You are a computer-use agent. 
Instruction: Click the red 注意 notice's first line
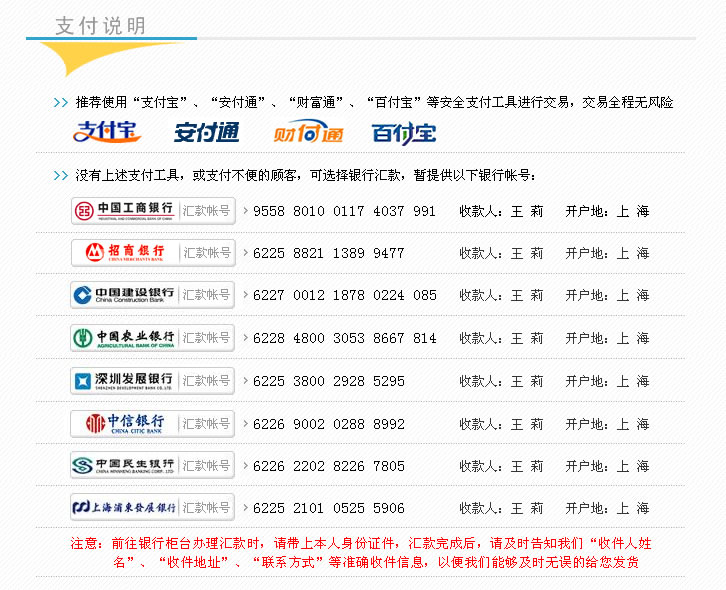[x=361, y=543]
